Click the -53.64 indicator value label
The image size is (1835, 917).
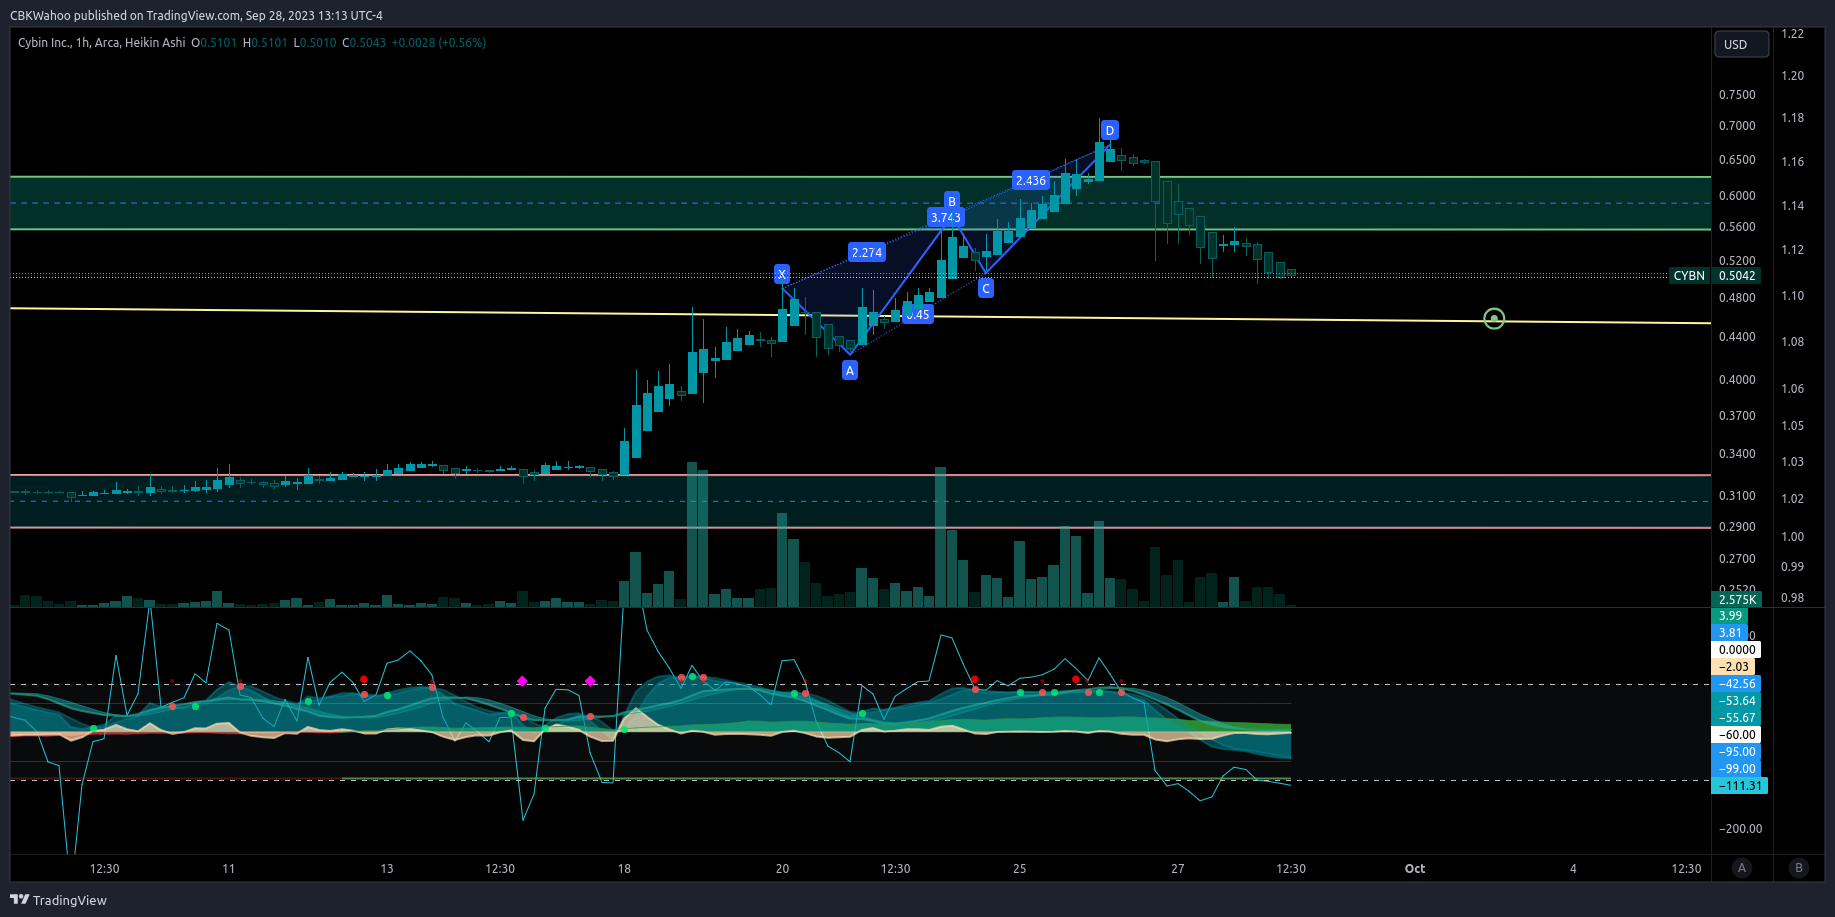(x=1738, y=701)
